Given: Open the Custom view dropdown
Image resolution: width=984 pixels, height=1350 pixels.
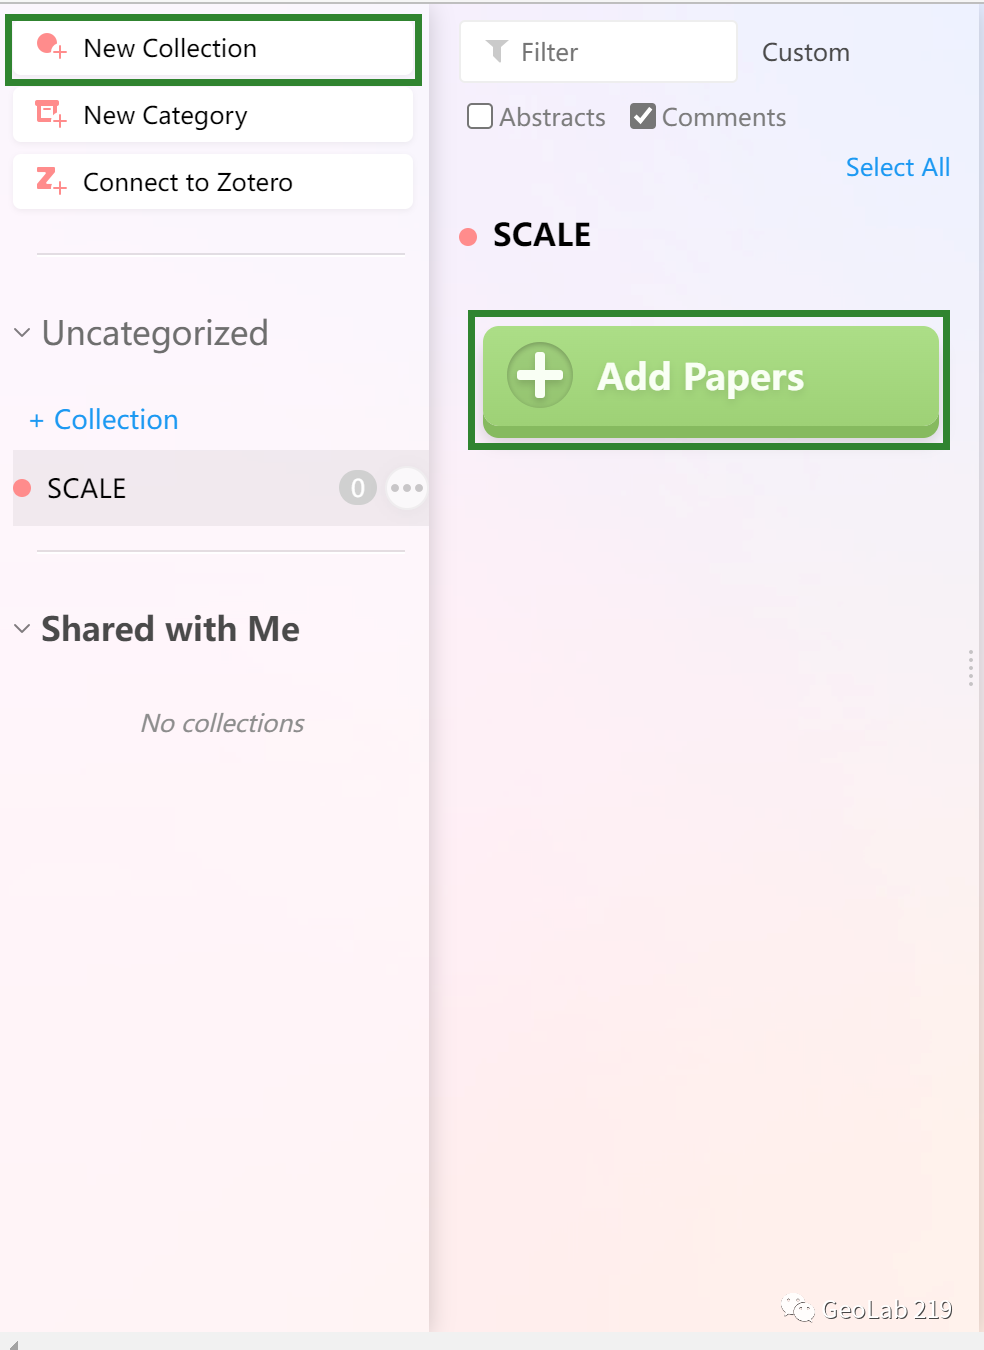Looking at the screenshot, I should click(x=805, y=51).
